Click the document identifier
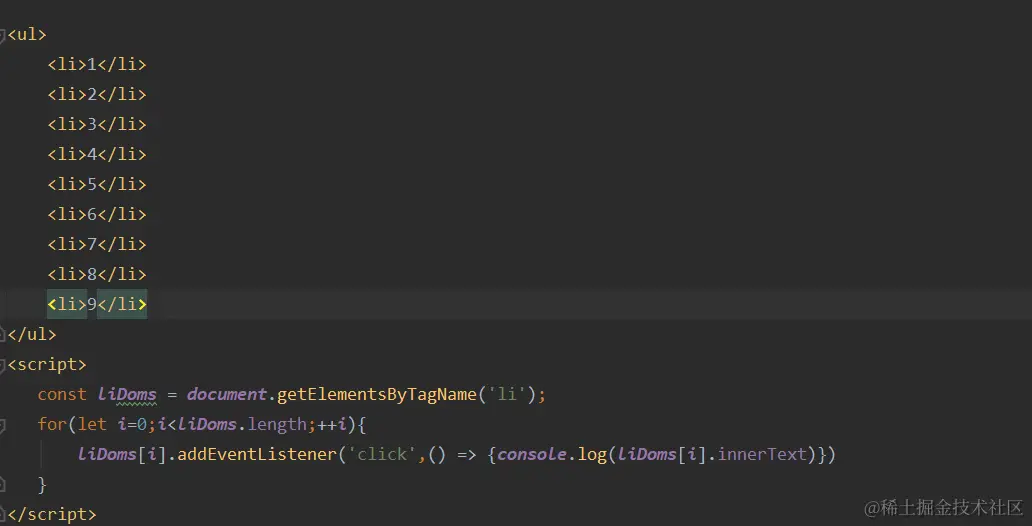The image size is (1032, 526). click(226, 394)
